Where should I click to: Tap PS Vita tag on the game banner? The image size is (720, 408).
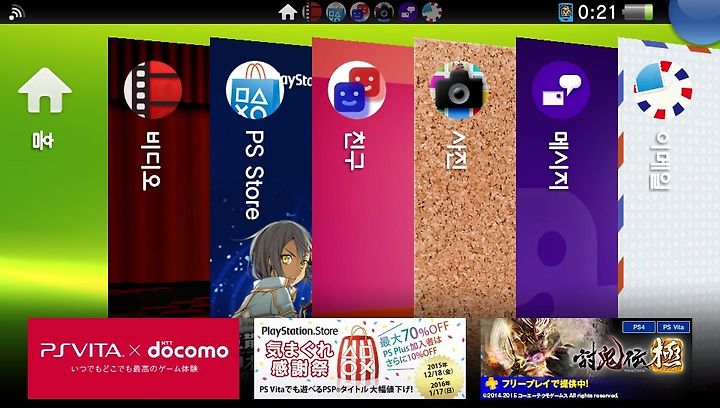click(x=674, y=327)
